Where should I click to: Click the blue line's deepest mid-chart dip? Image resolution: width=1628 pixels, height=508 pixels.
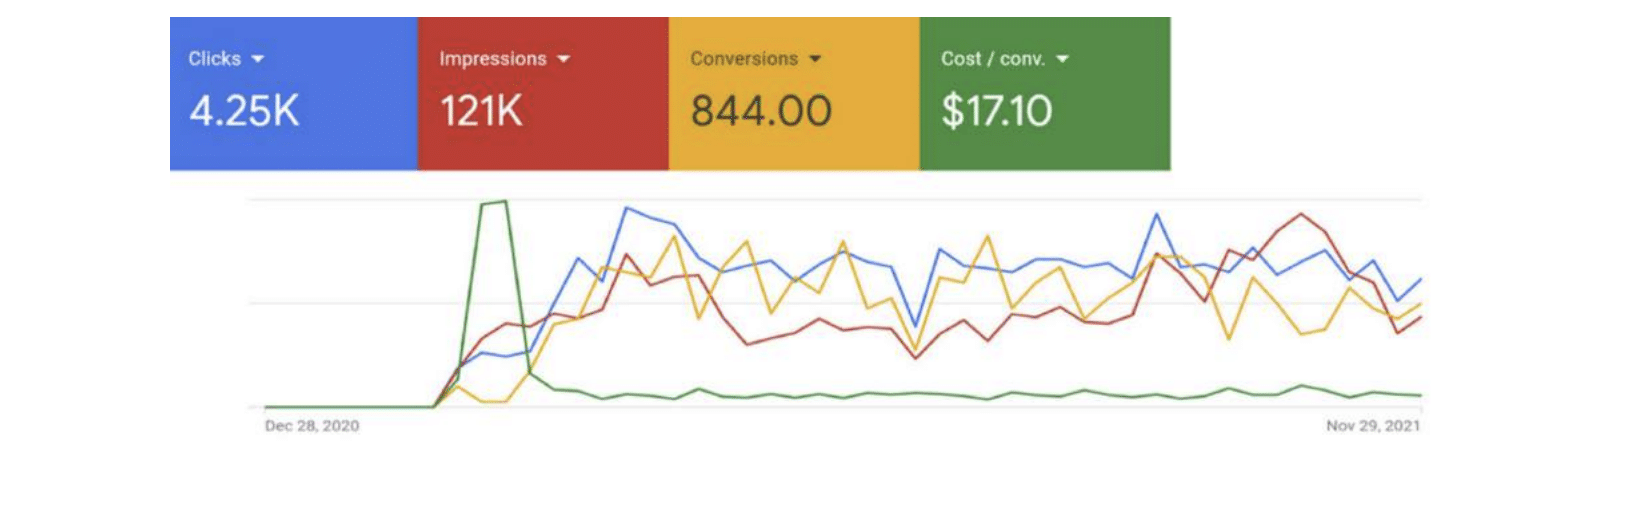(x=915, y=326)
